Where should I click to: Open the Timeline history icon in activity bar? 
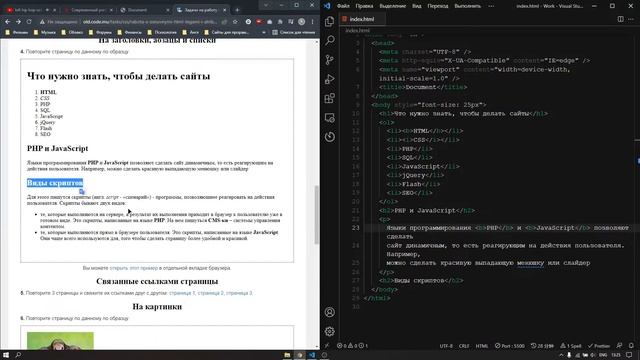pos(329,137)
